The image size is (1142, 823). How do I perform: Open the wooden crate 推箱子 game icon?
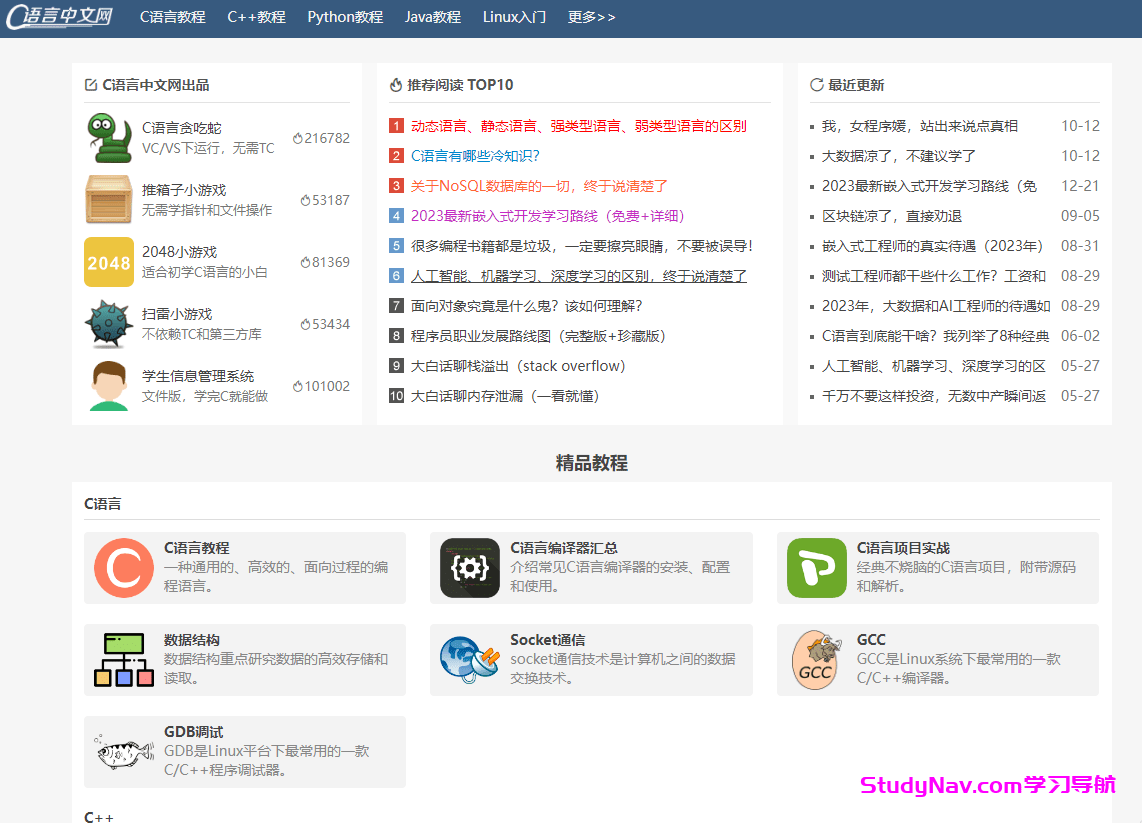[x=108, y=200]
